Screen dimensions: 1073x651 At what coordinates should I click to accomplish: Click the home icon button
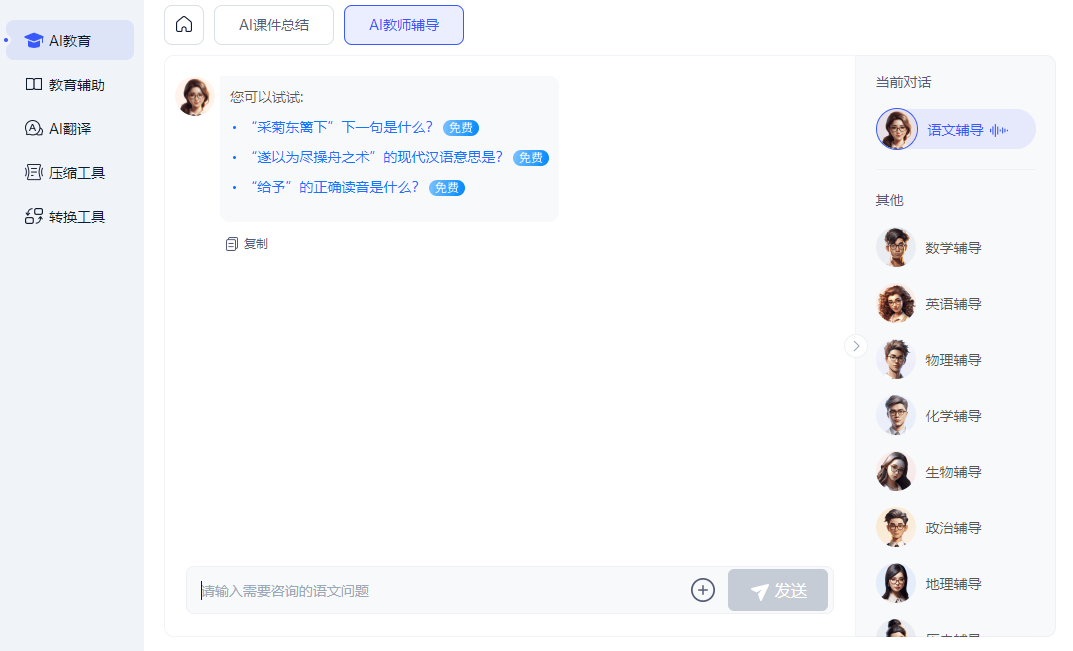coord(184,25)
